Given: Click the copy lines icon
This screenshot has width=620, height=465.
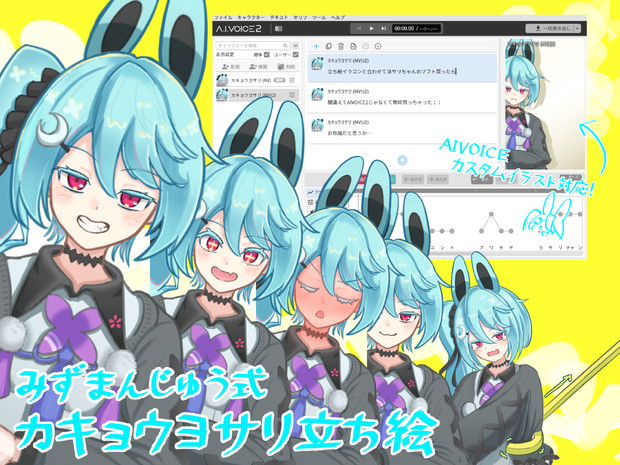Looking at the screenshot, I should [329, 46].
